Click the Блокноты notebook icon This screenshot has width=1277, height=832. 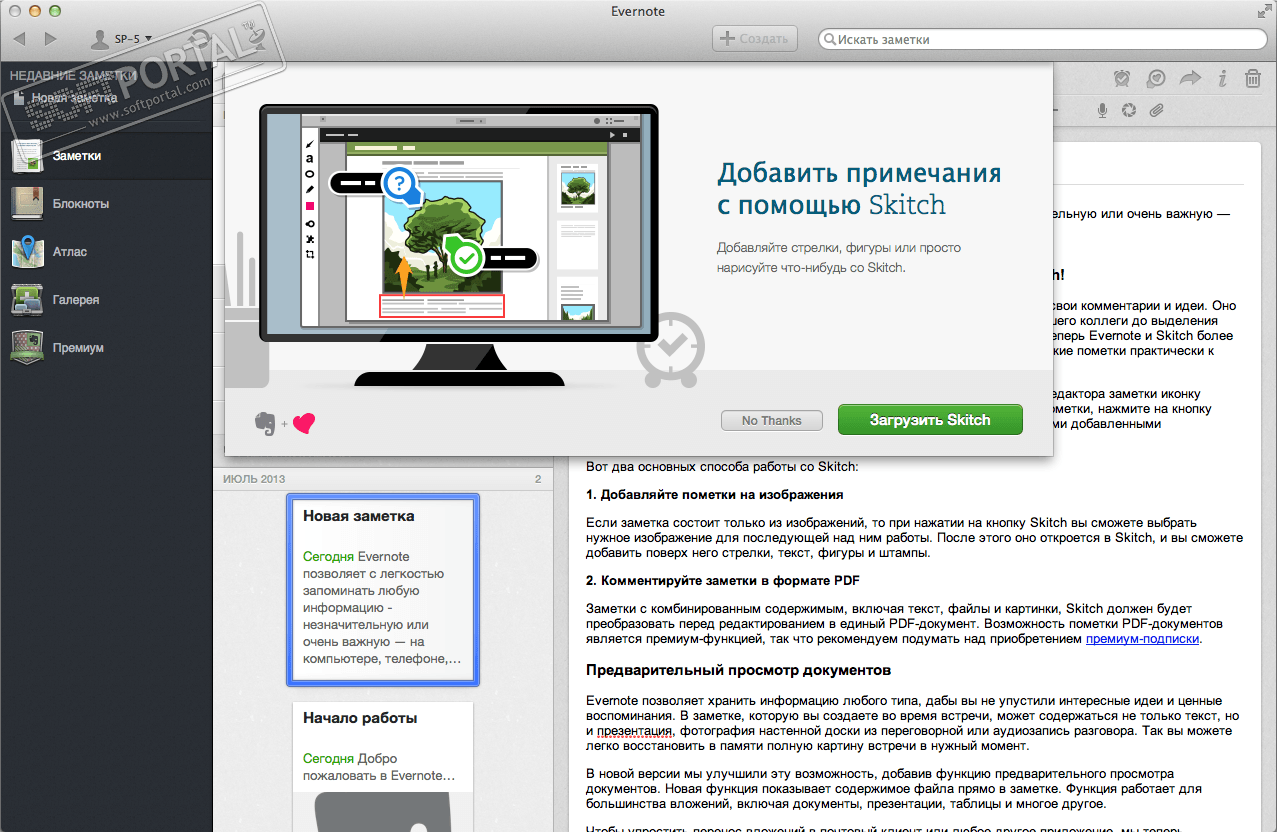coord(27,204)
